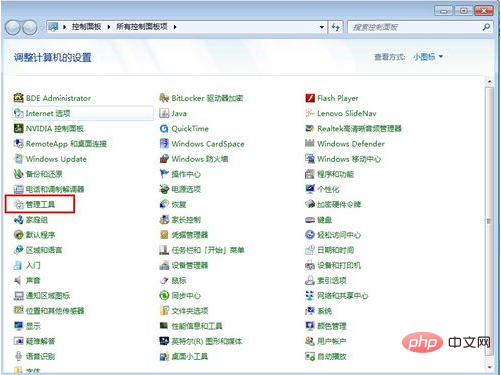Open the 管理工具 icon
Screen dimensions: 501x375
18,204
